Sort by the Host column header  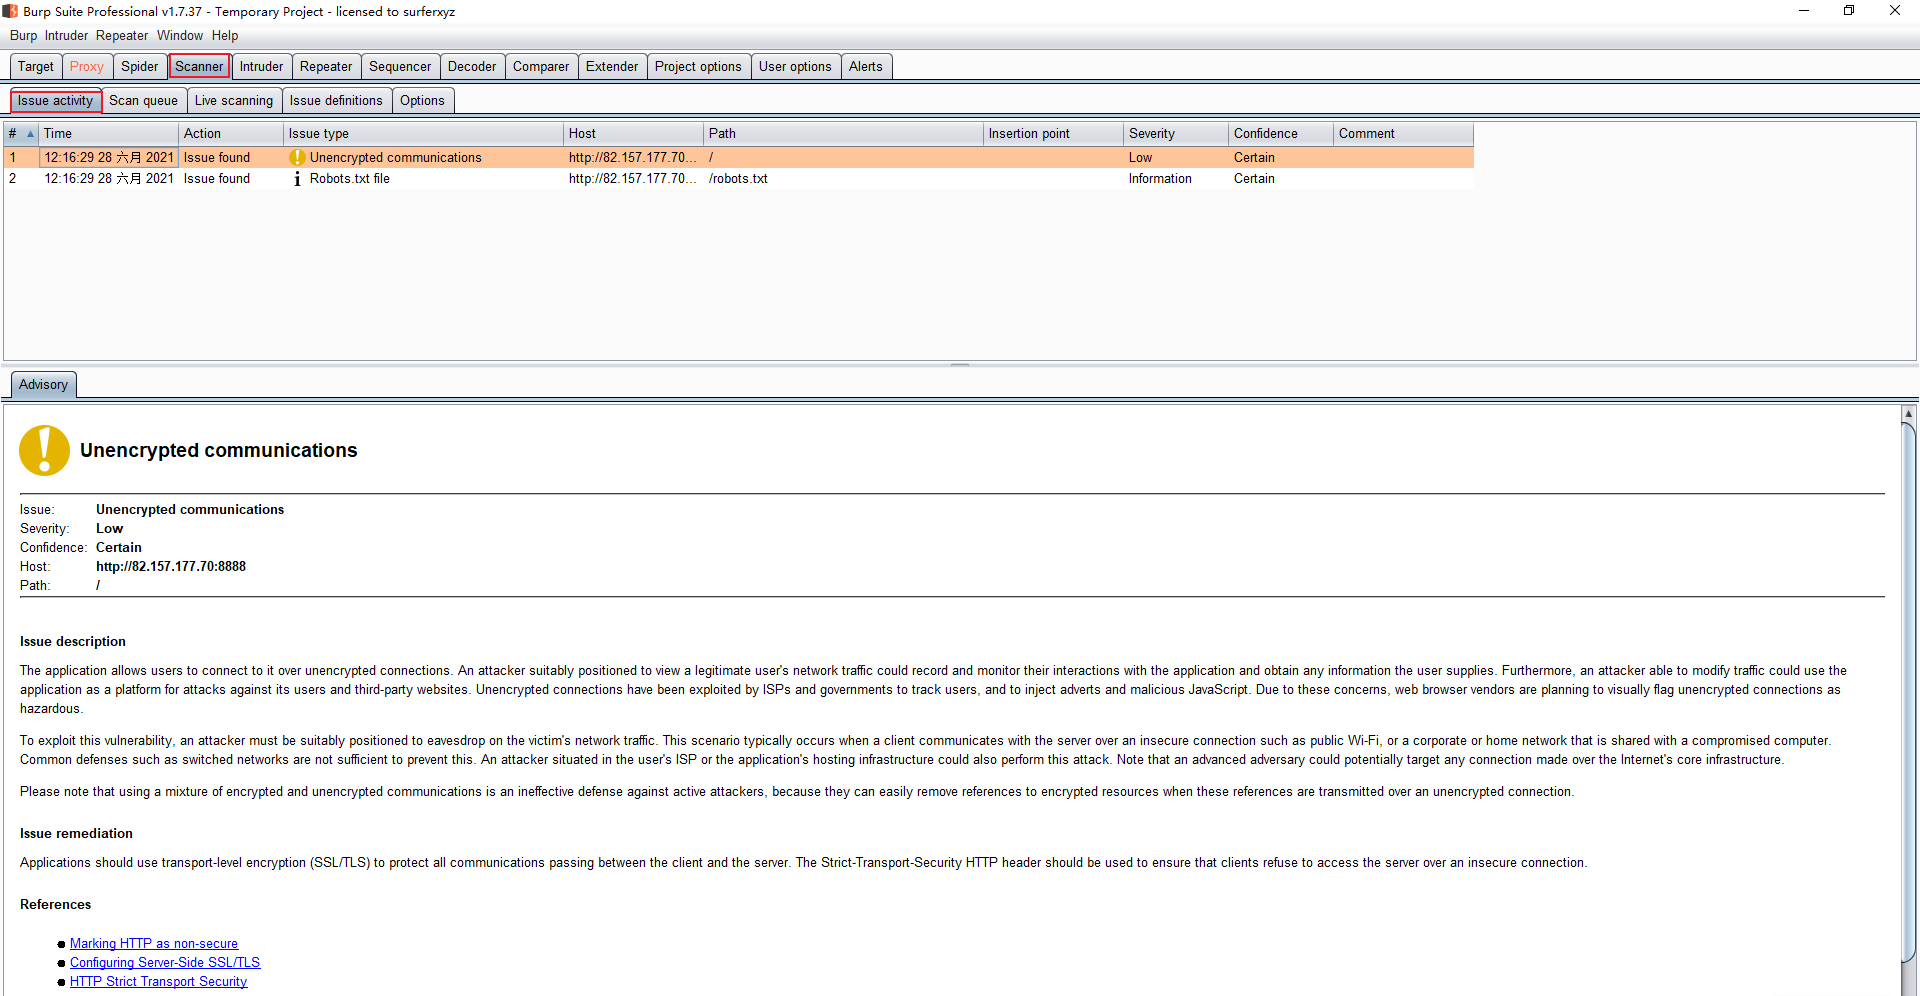click(x=633, y=134)
